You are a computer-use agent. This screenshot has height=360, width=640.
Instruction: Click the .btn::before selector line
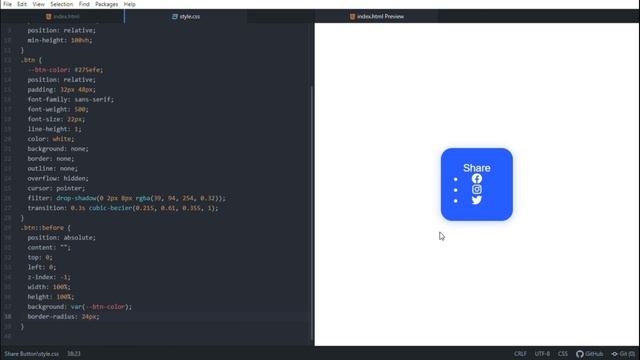click(45, 228)
